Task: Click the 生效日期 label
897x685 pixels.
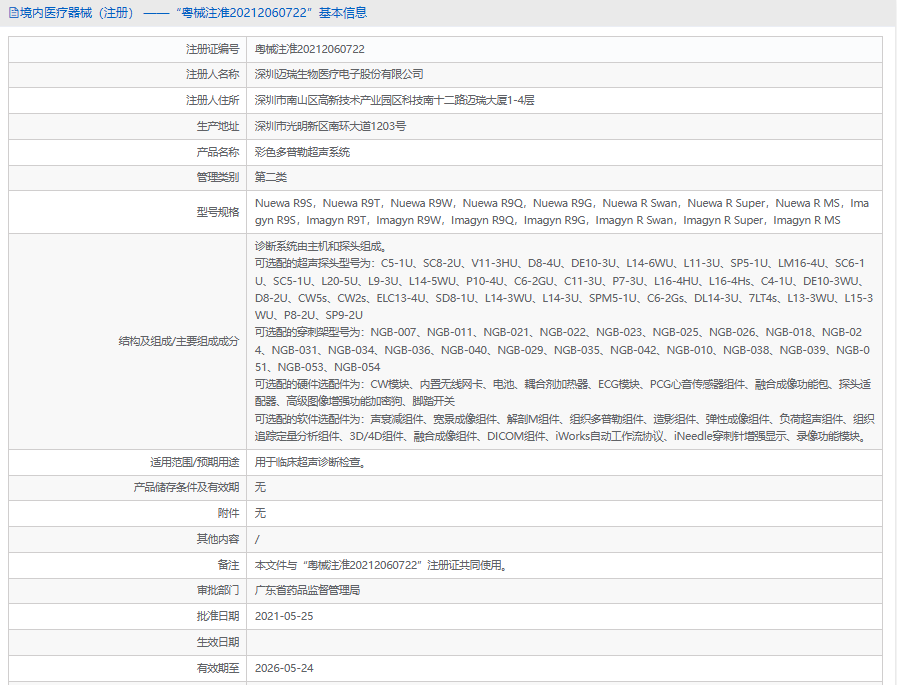Action: click(217, 643)
